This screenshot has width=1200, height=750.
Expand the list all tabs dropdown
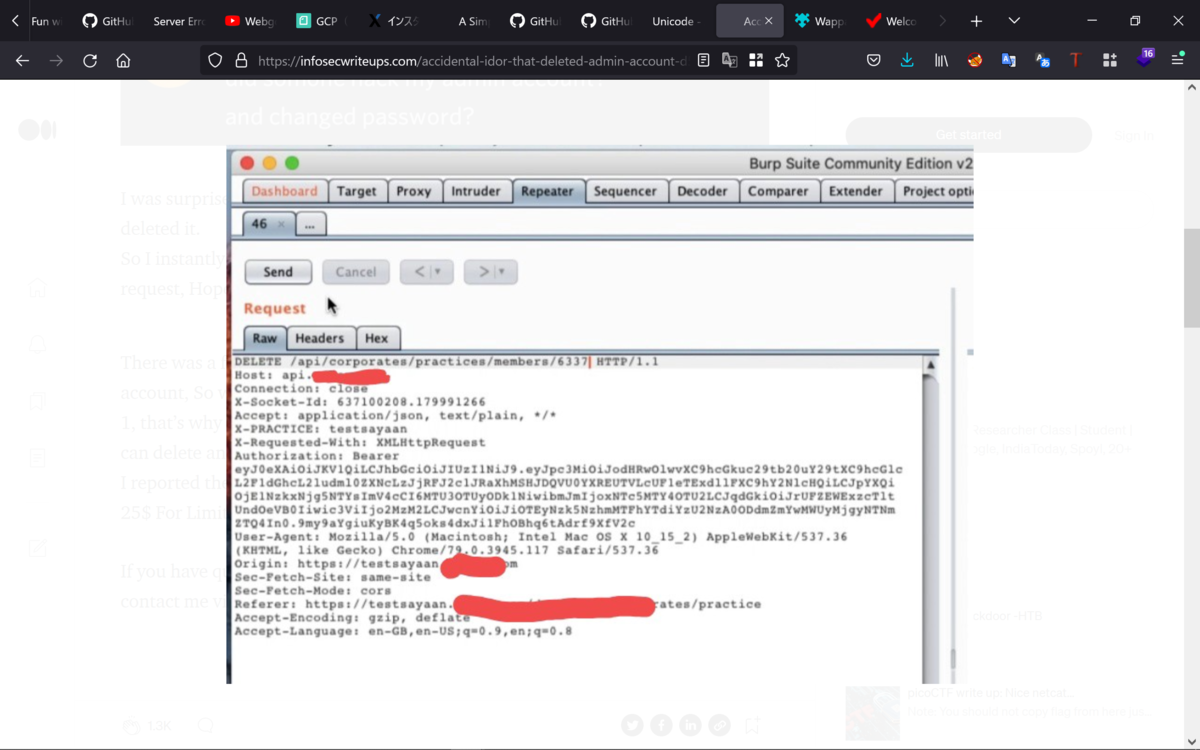point(1014,21)
